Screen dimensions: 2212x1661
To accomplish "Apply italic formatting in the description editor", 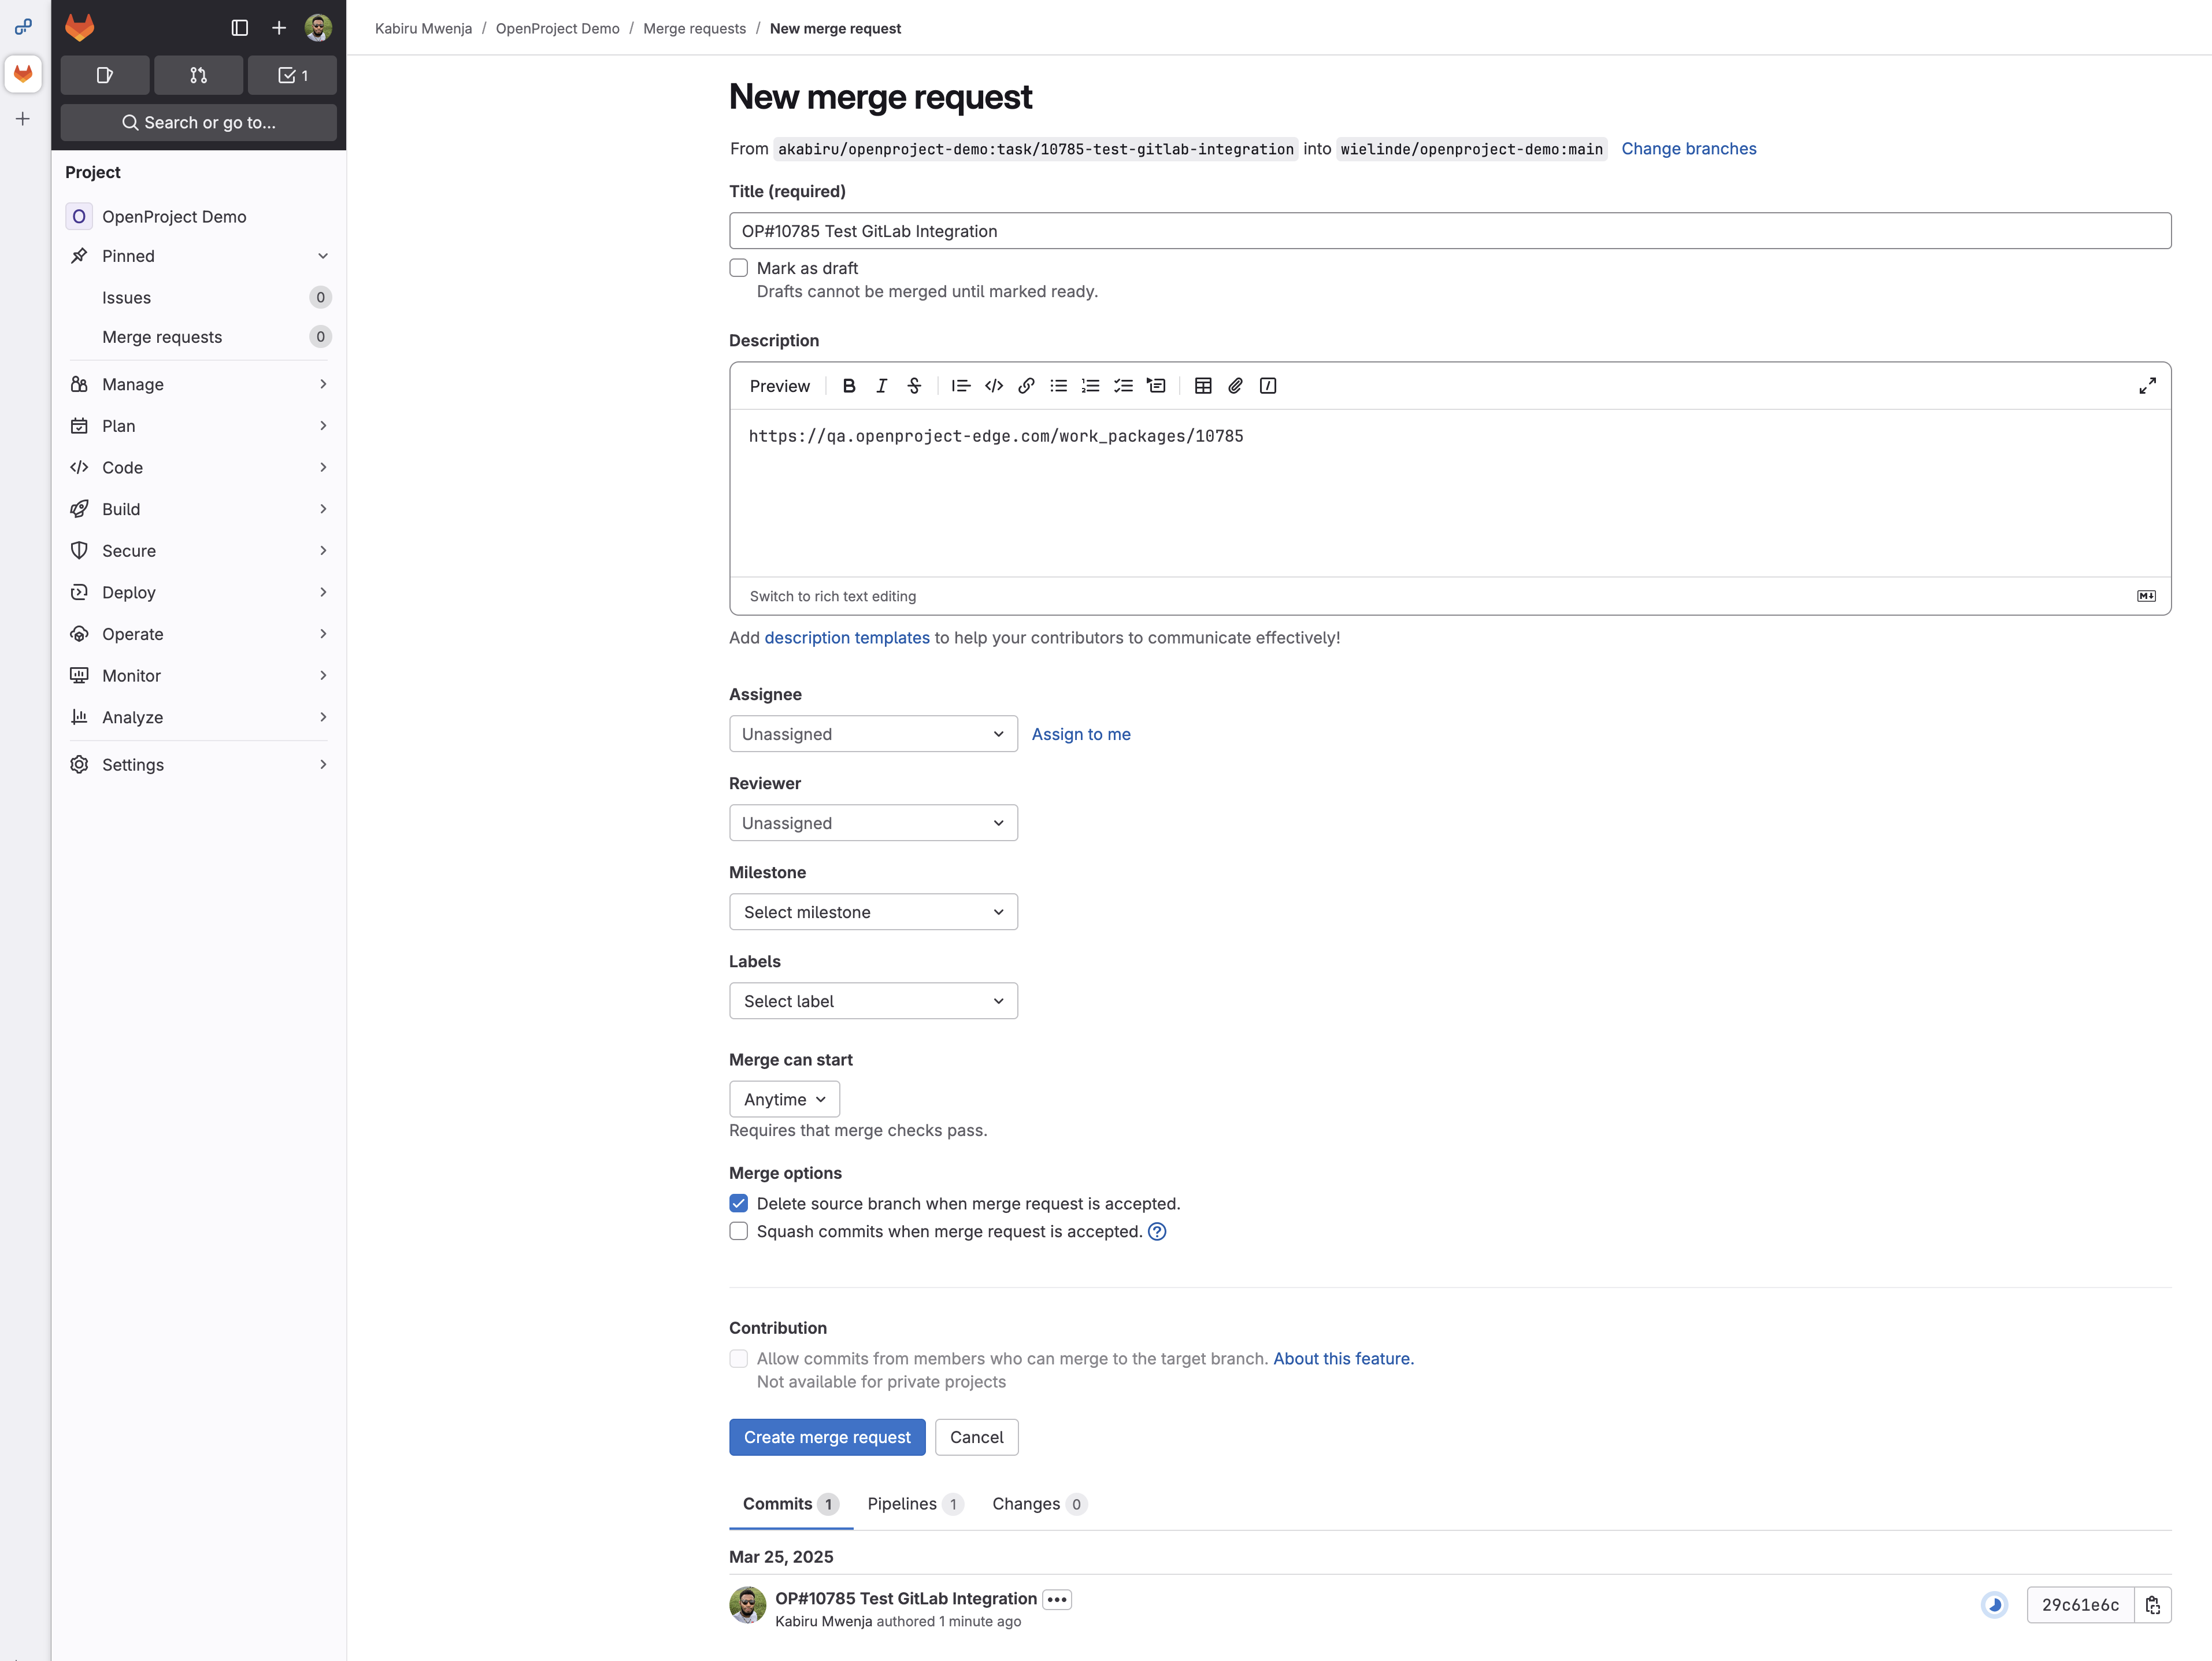I will (x=881, y=386).
